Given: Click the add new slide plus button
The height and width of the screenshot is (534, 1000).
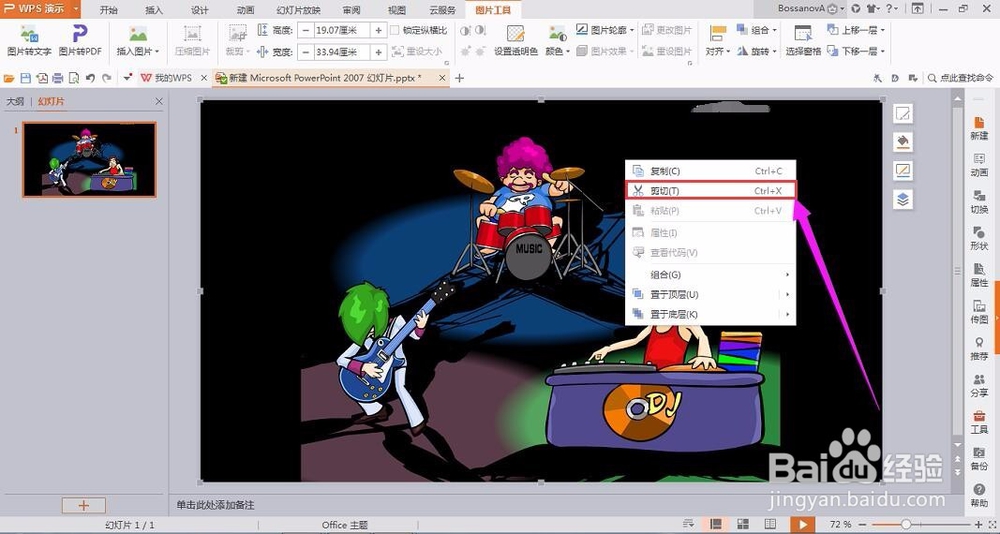Looking at the screenshot, I should (84, 505).
